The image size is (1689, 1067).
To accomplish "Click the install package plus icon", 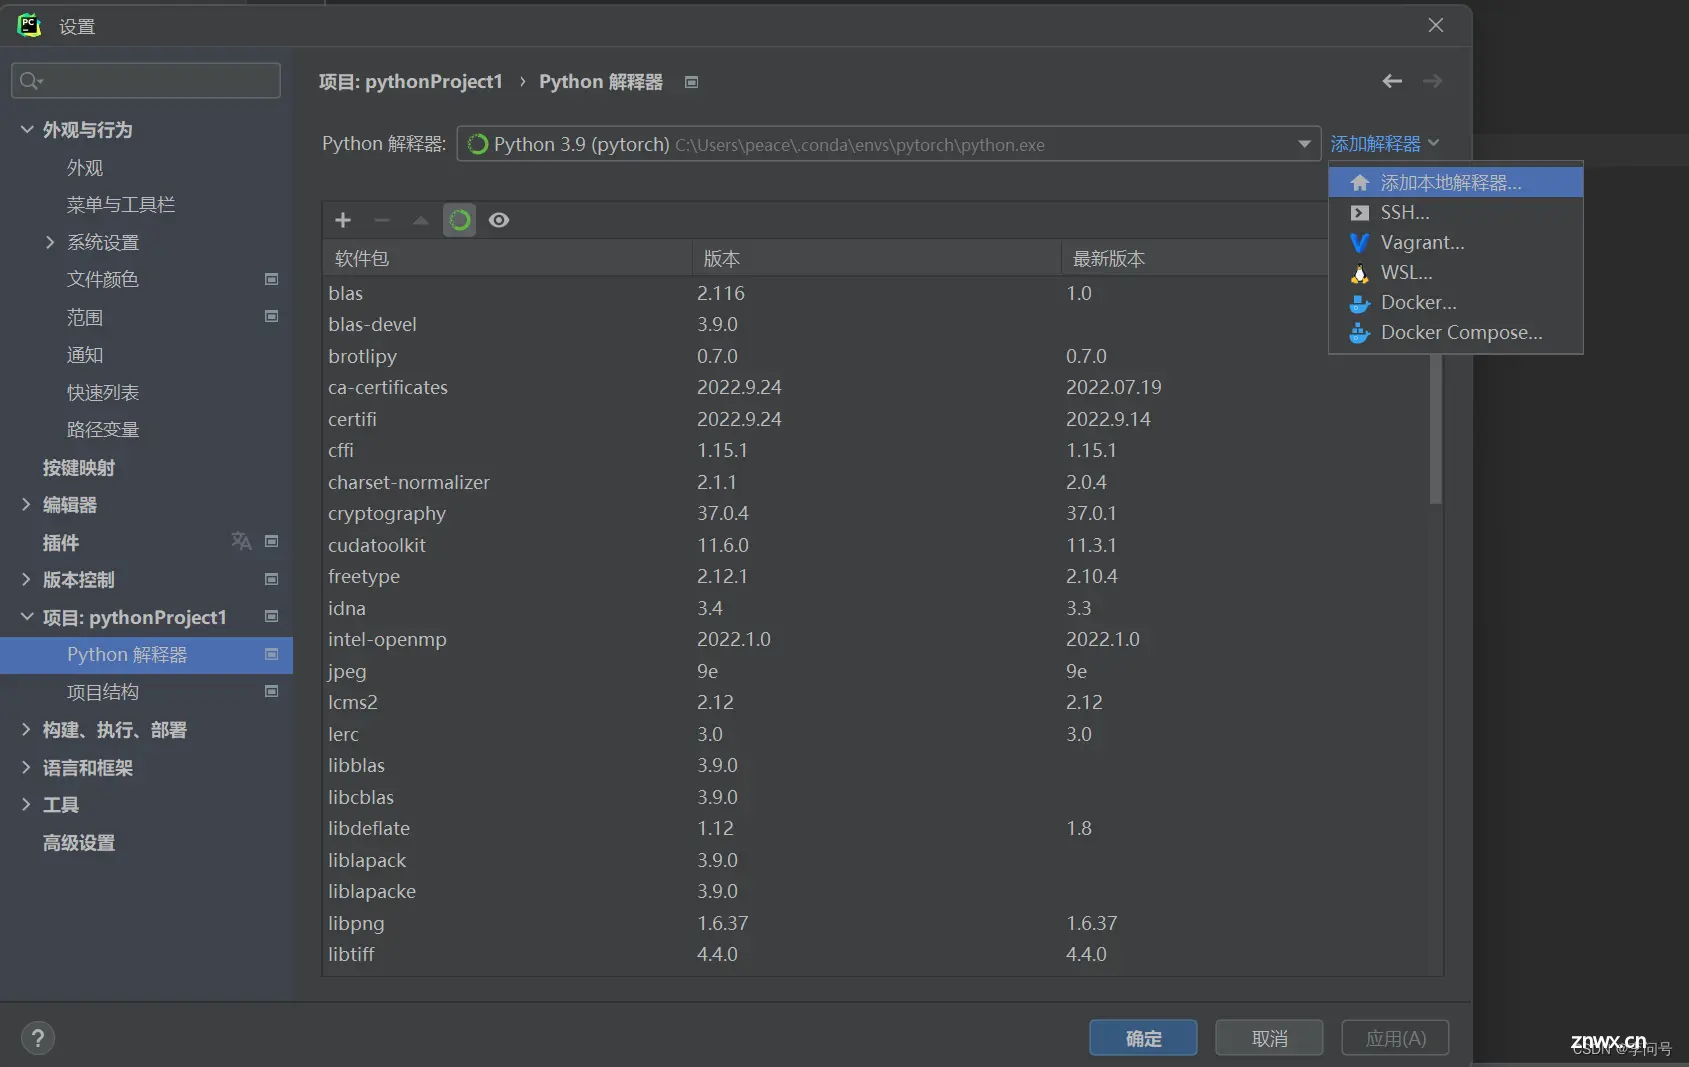I will pos(343,220).
